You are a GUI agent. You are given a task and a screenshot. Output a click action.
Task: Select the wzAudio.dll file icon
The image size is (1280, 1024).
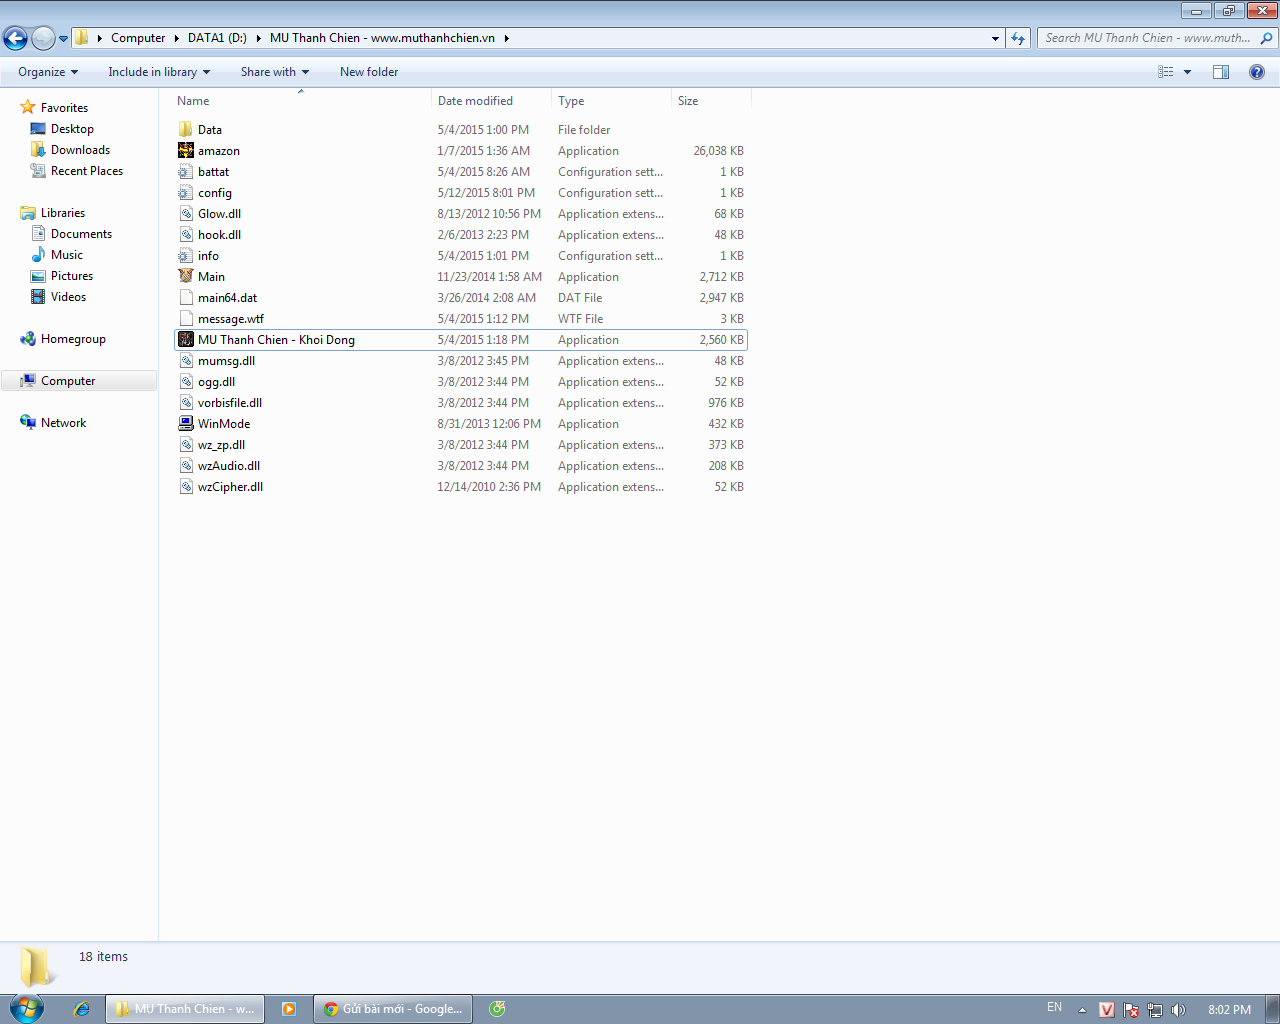(x=186, y=466)
